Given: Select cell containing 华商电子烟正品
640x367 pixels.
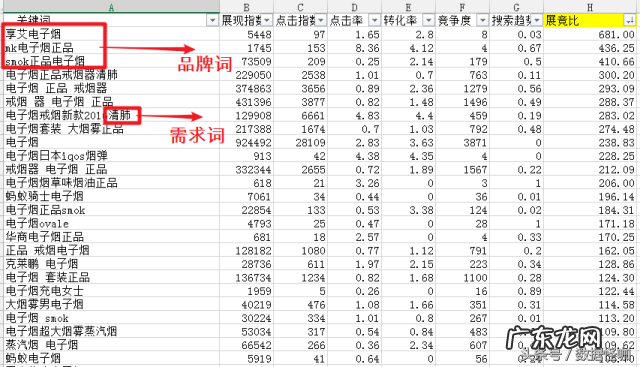Looking at the screenshot, I should [111, 237].
